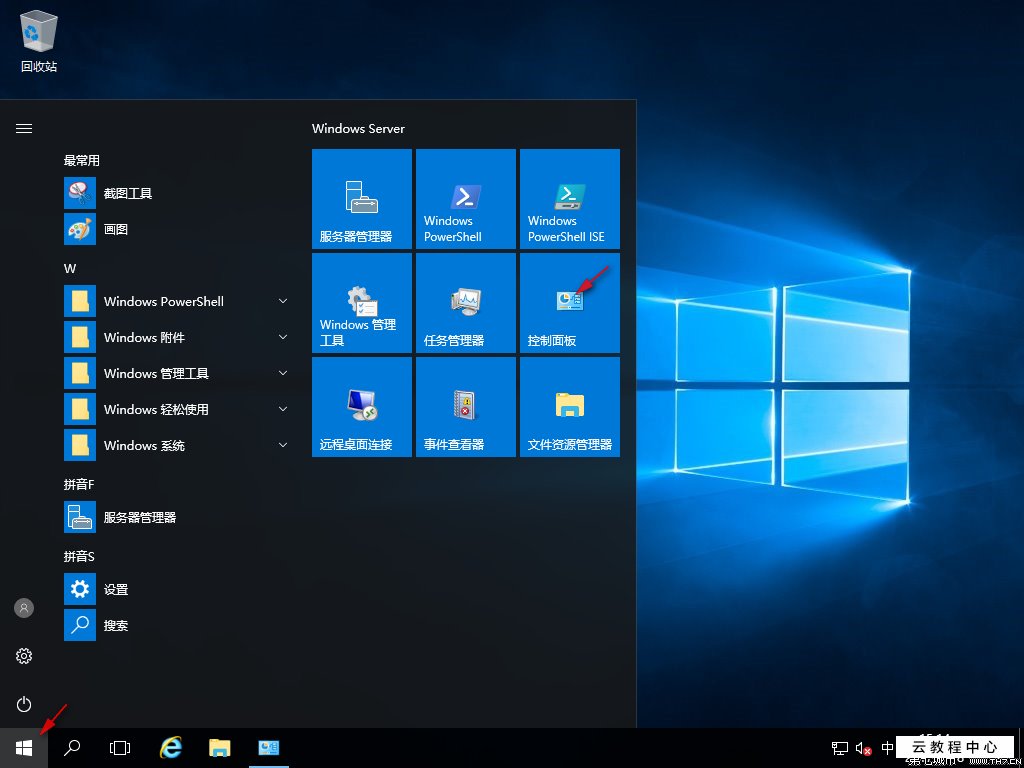
Task: Click the Windows Start button
Action: [x=24, y=748]
